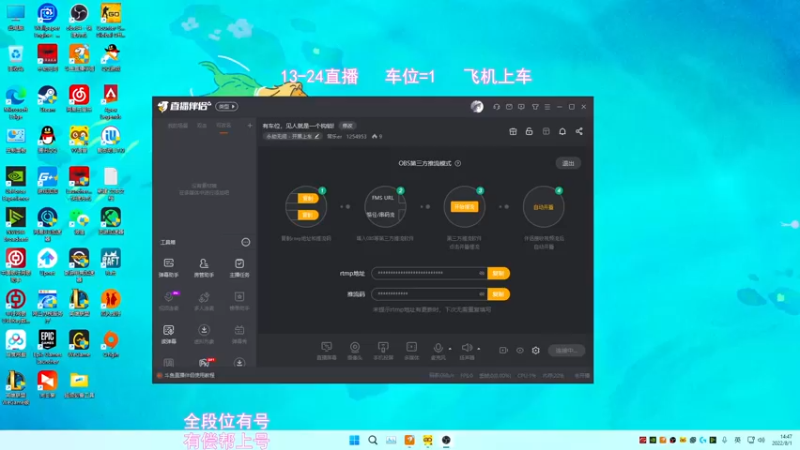800x450 pixels.
Task: Select the second scene tab in left panel
Action: pyautogui.click(x=202, y=126)
